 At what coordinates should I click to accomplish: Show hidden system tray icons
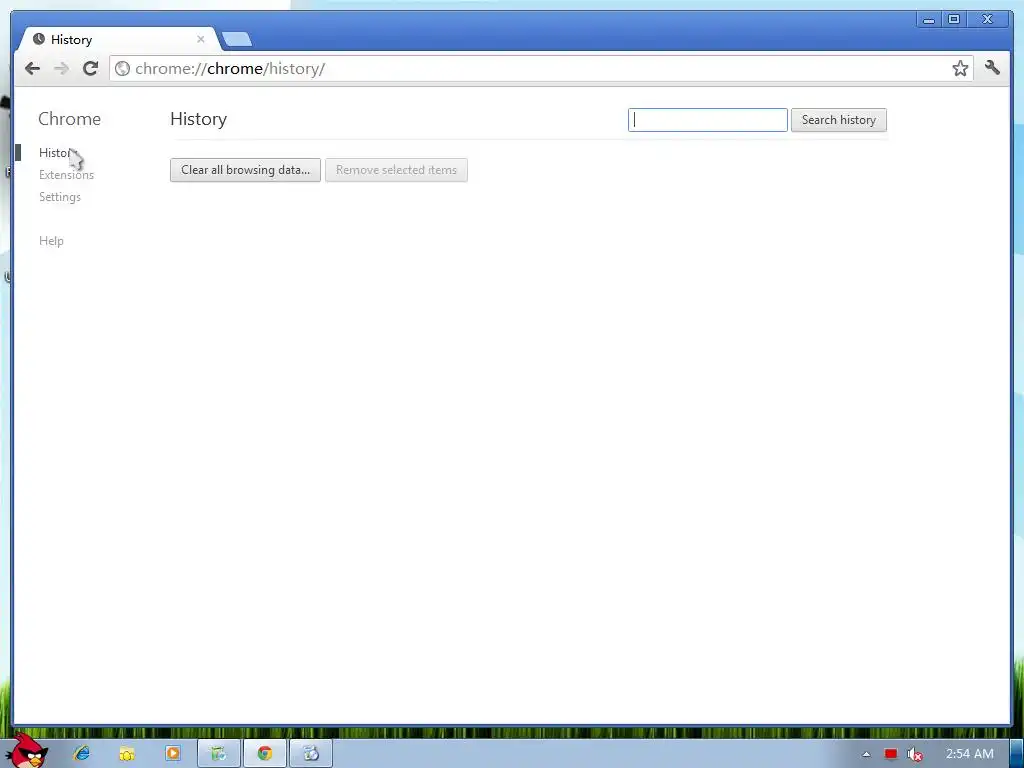[x=867, y=754]
